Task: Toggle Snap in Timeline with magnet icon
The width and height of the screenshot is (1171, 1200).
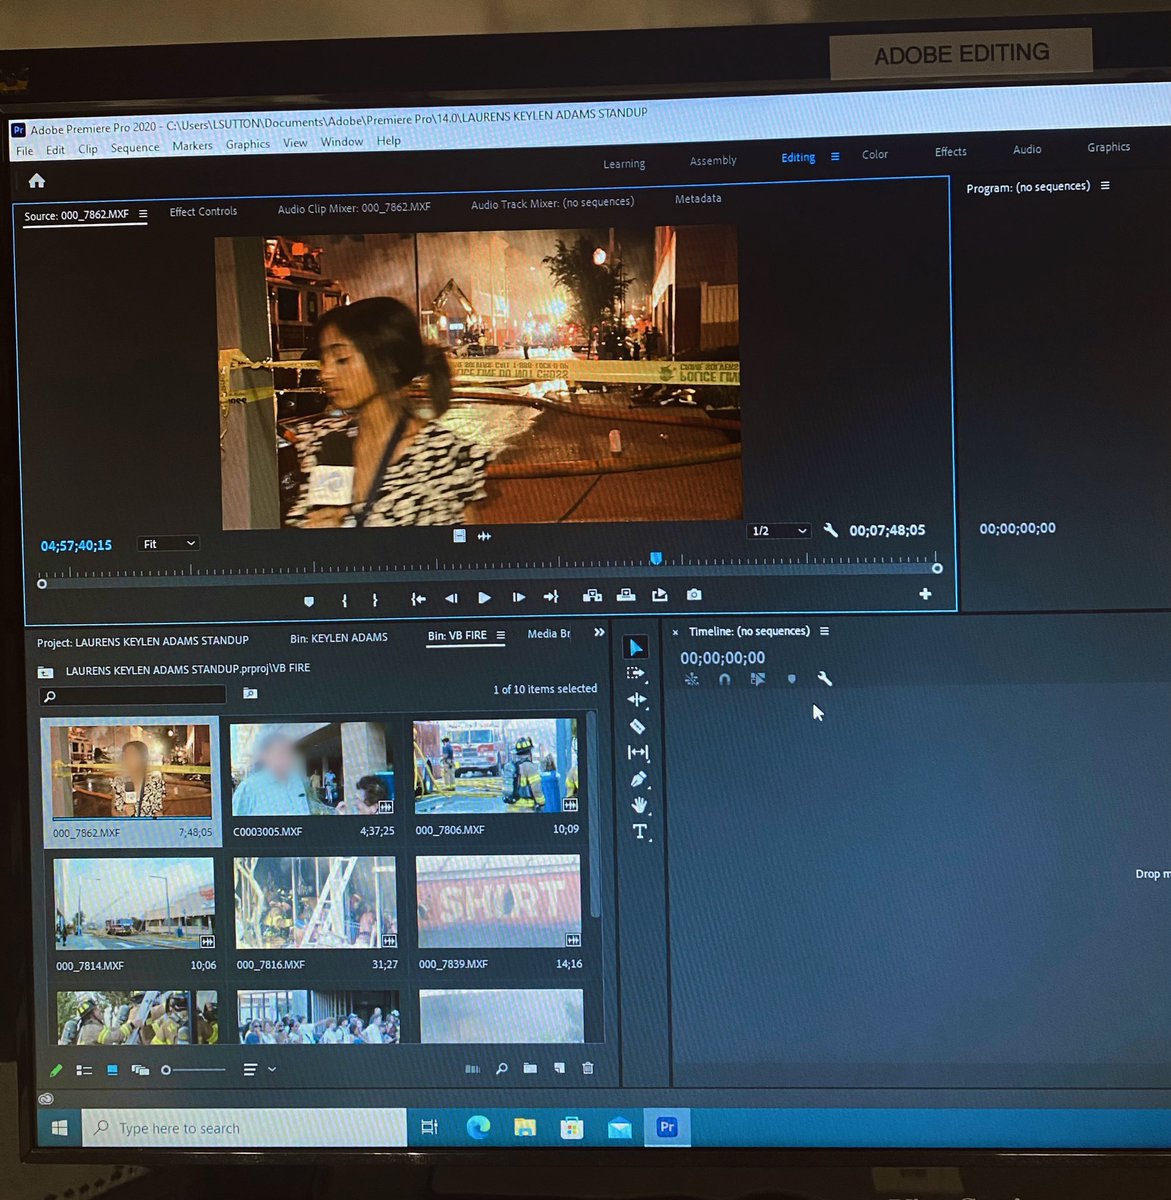Action: 724,679
